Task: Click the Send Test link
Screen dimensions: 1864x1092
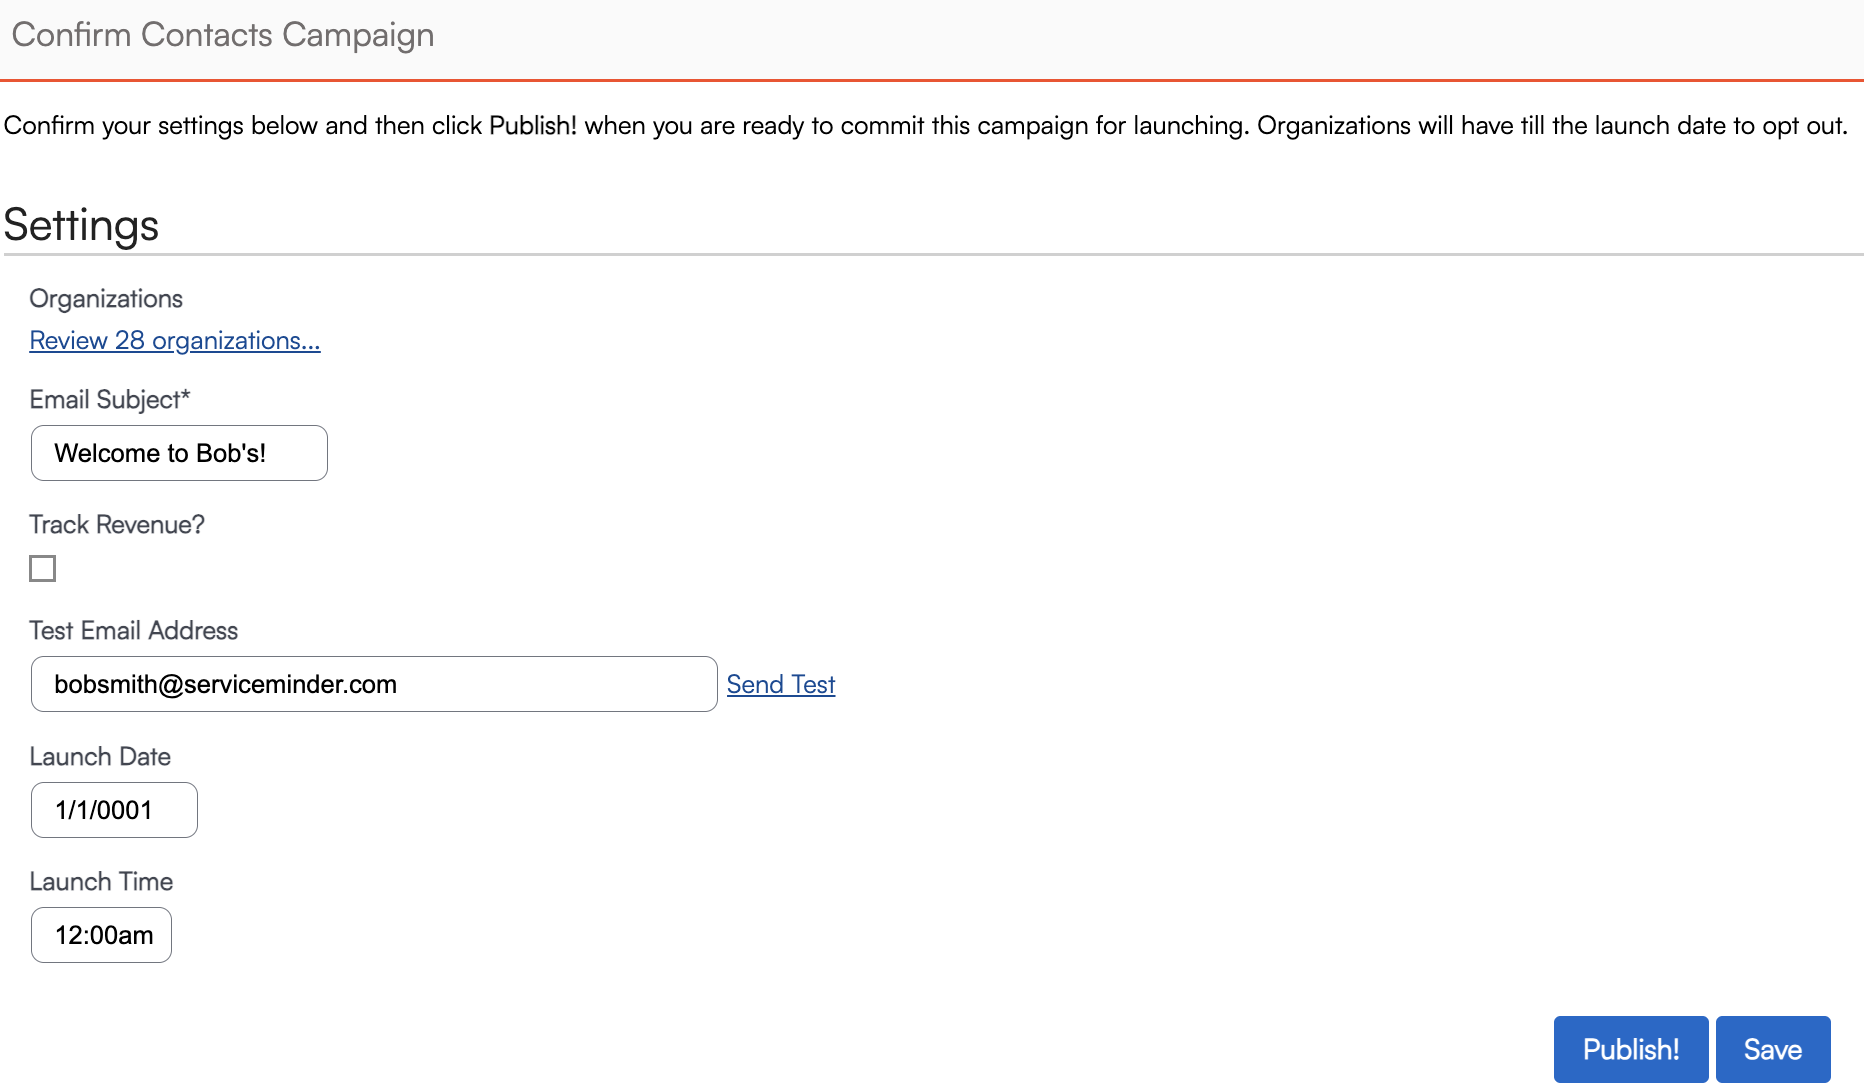Action: 781,684
